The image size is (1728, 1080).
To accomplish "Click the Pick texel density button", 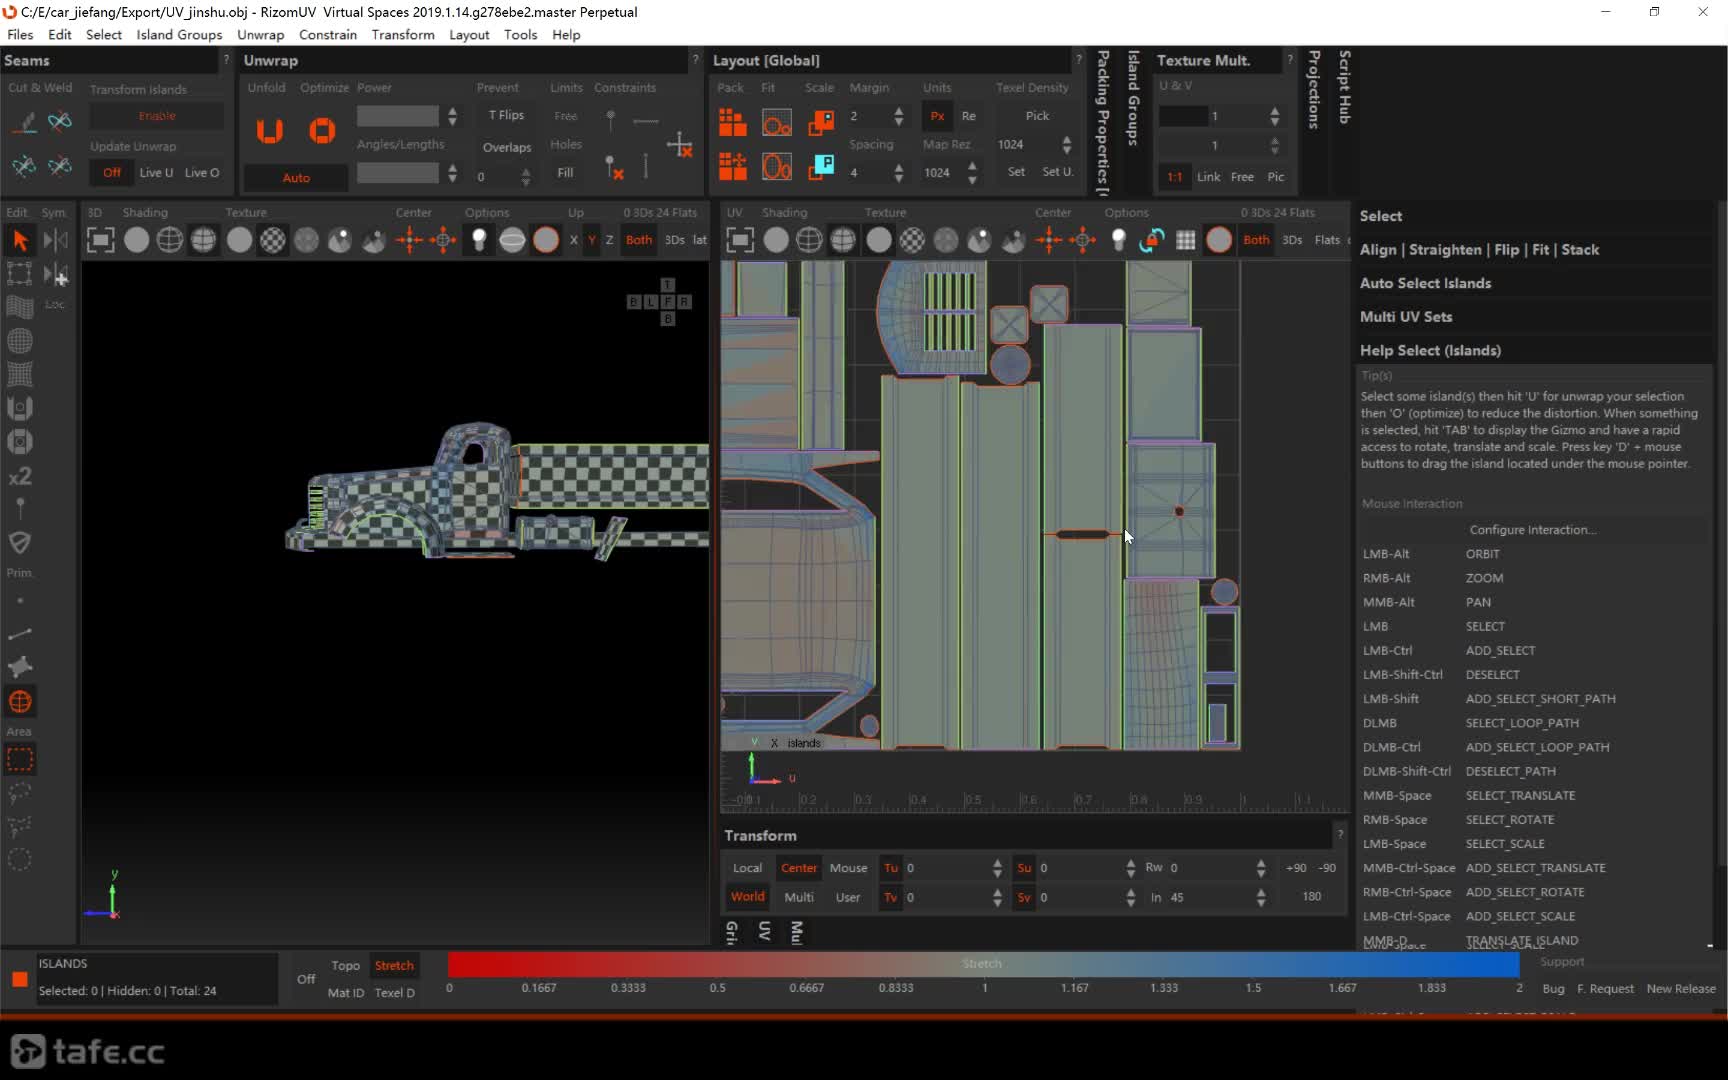I will 1037,116.
